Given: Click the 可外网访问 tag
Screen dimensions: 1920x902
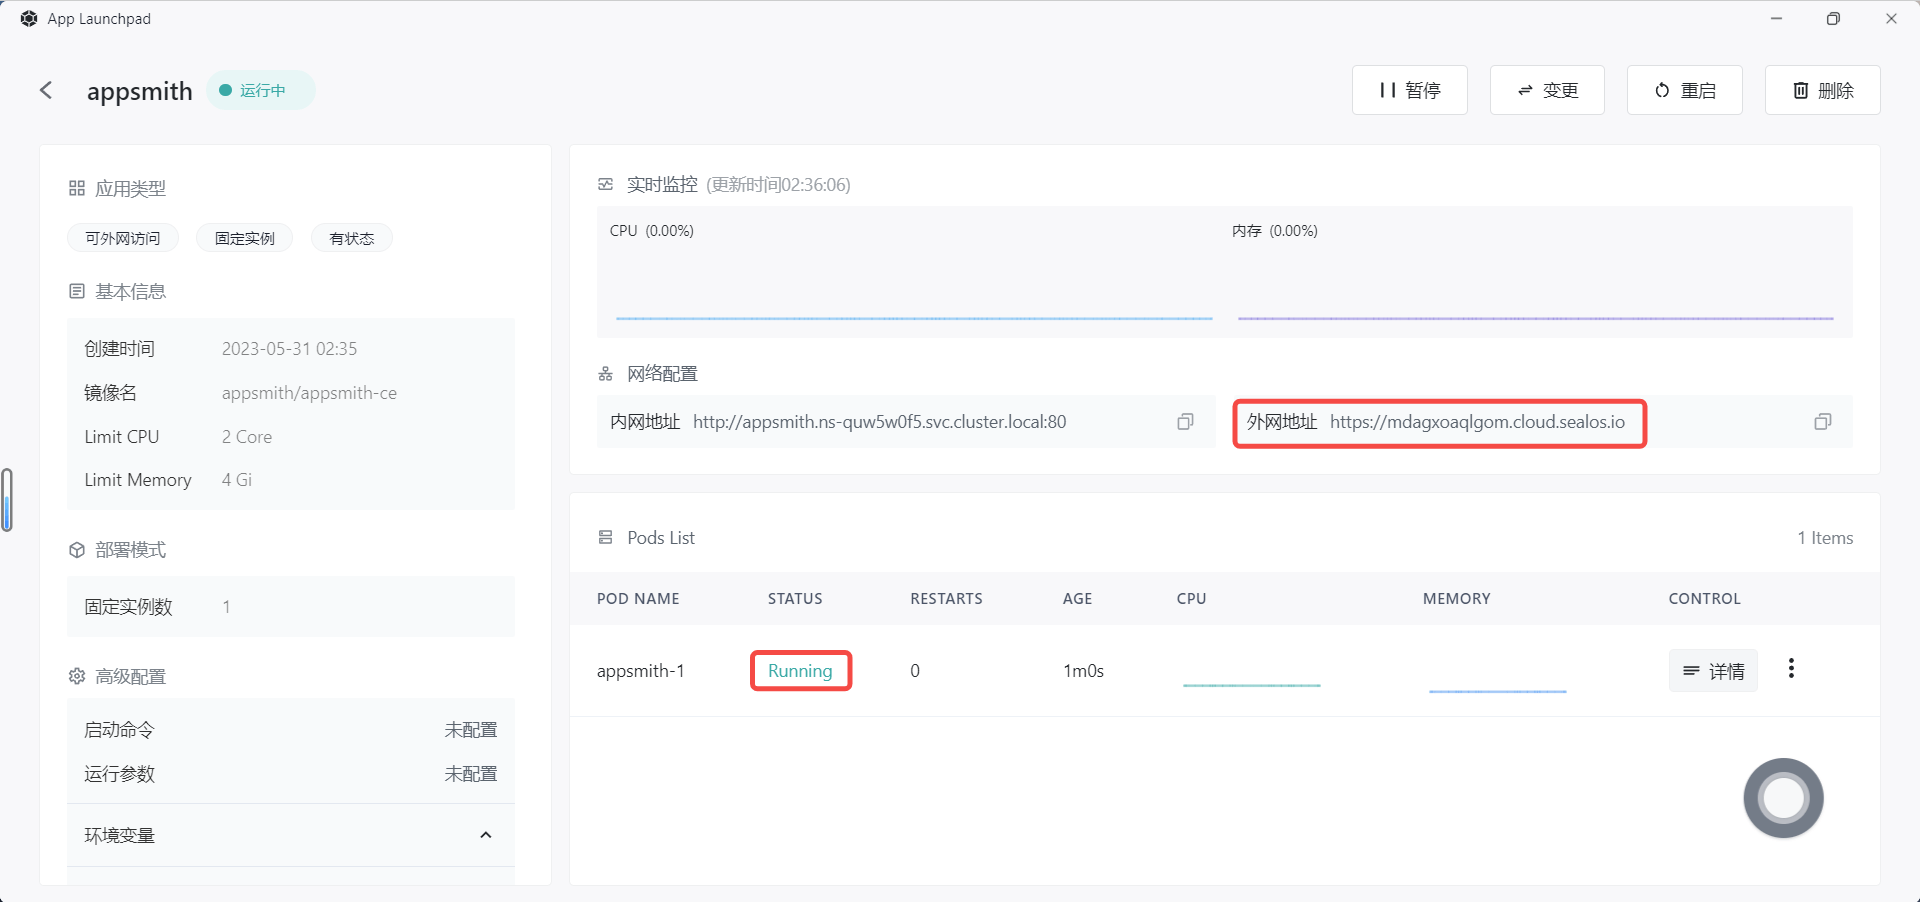Looking at the screenshot, I should click(x=122, y=238).
